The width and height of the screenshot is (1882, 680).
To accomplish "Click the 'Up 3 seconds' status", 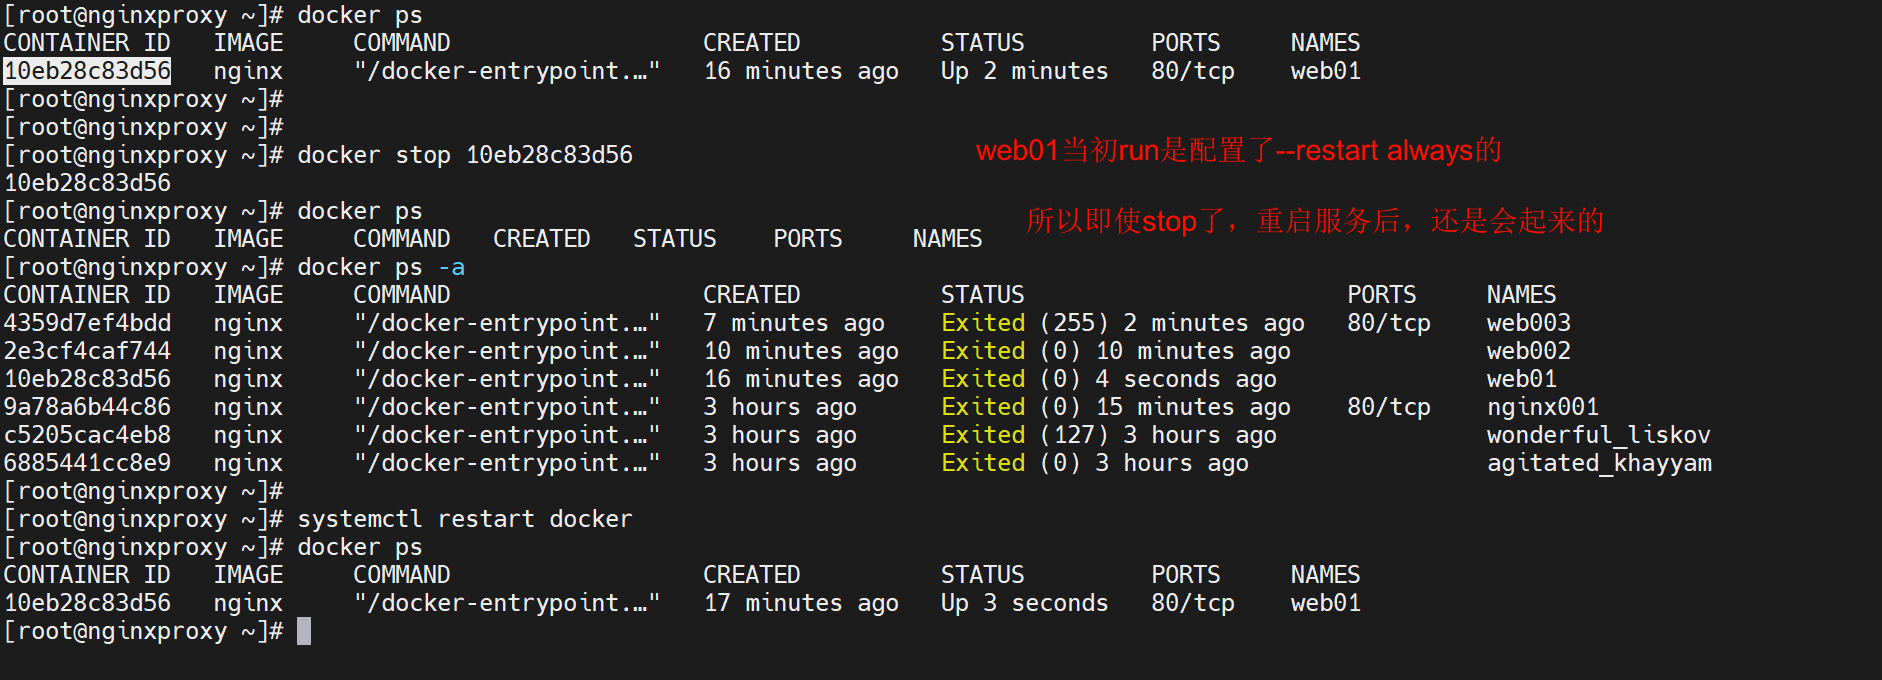I will tap(1024, 603).
